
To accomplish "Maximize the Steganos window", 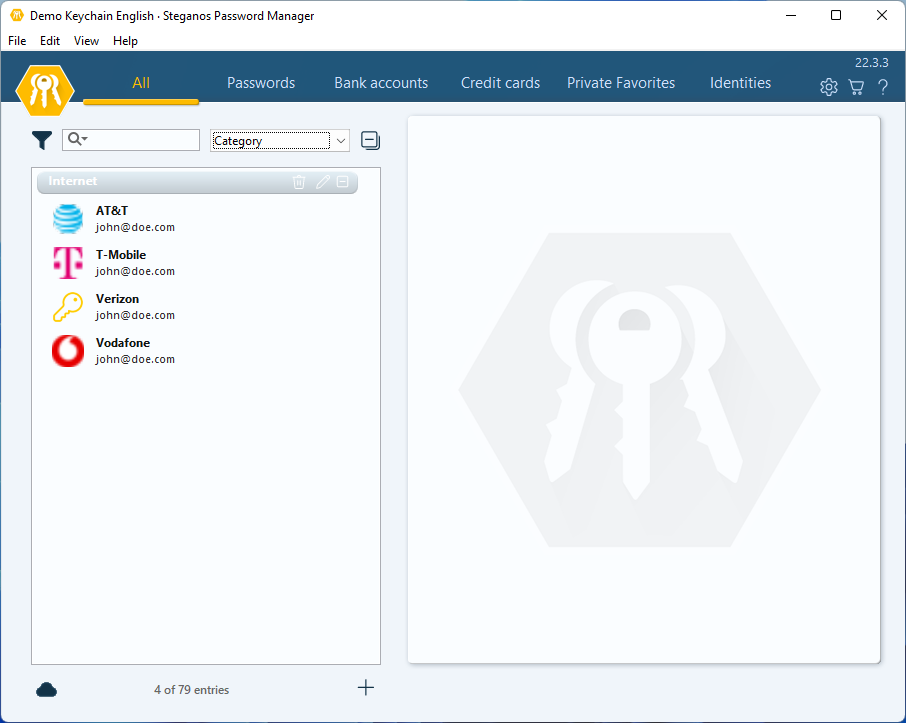I will pos(836,15).
